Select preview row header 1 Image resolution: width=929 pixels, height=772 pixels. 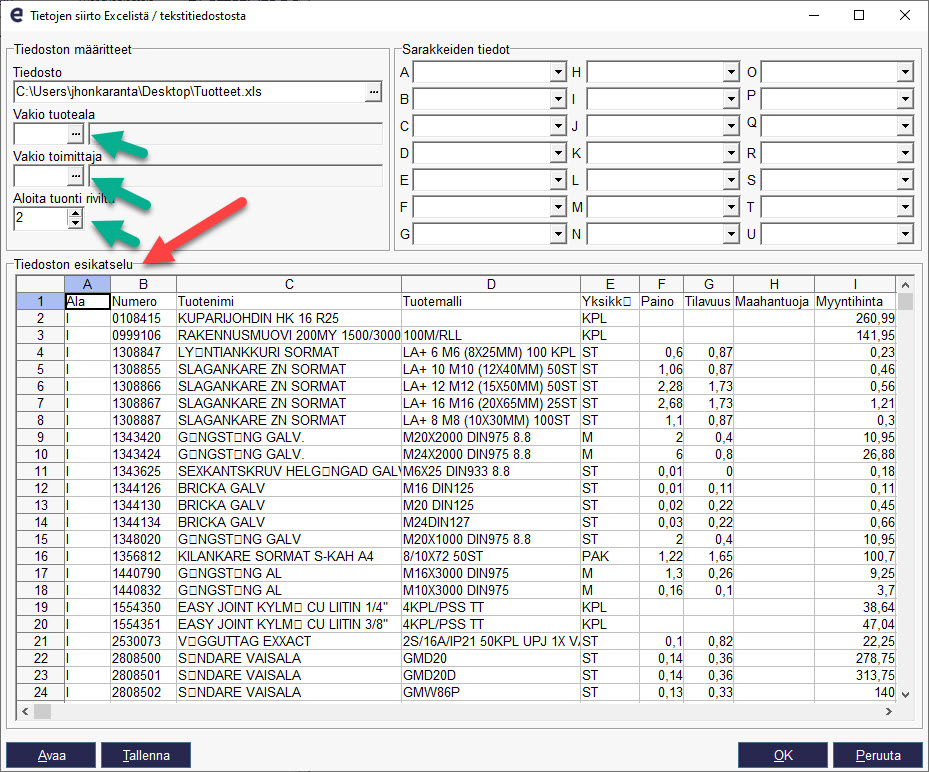tap(40, 302)
